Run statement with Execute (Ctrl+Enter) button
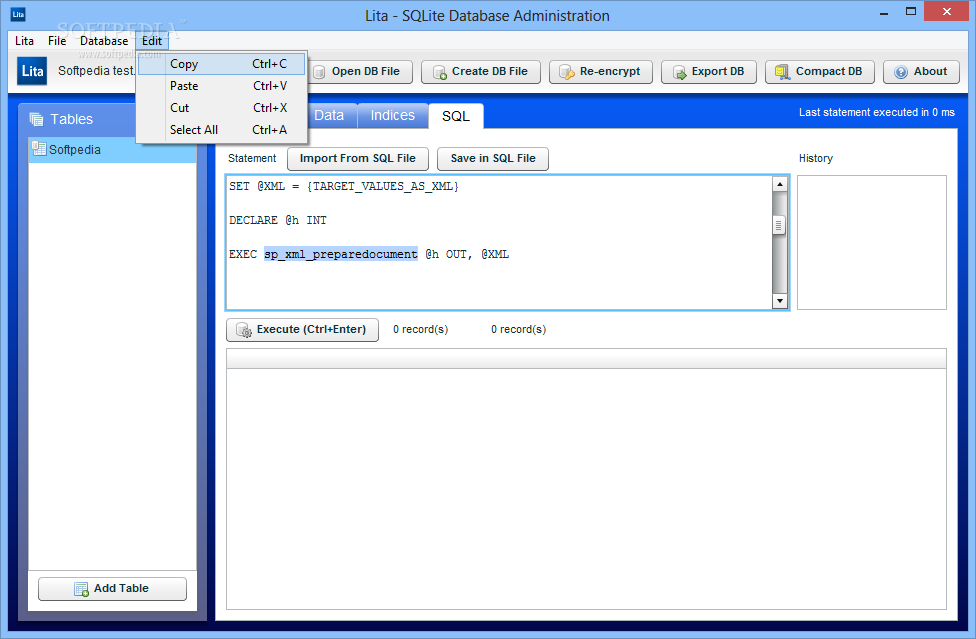 click(x=303, y=330)
